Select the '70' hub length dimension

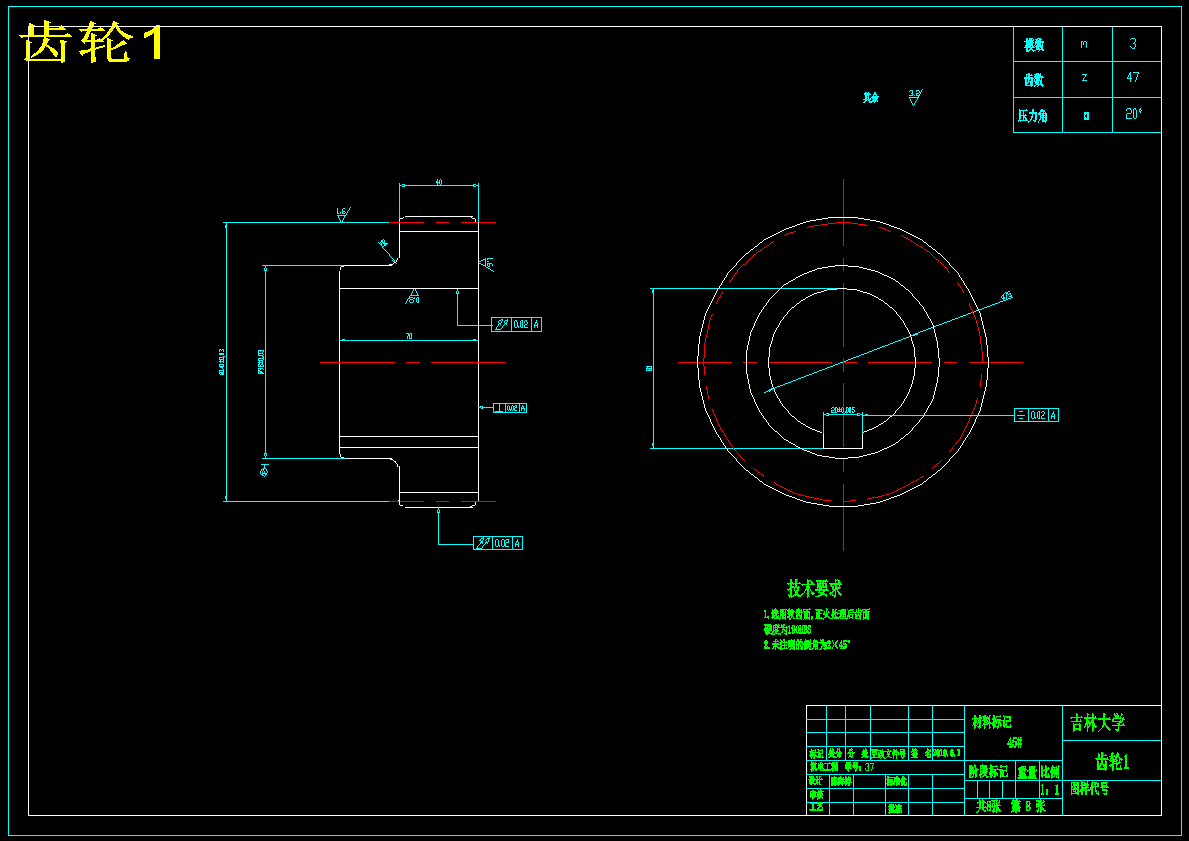coord(409,336)
